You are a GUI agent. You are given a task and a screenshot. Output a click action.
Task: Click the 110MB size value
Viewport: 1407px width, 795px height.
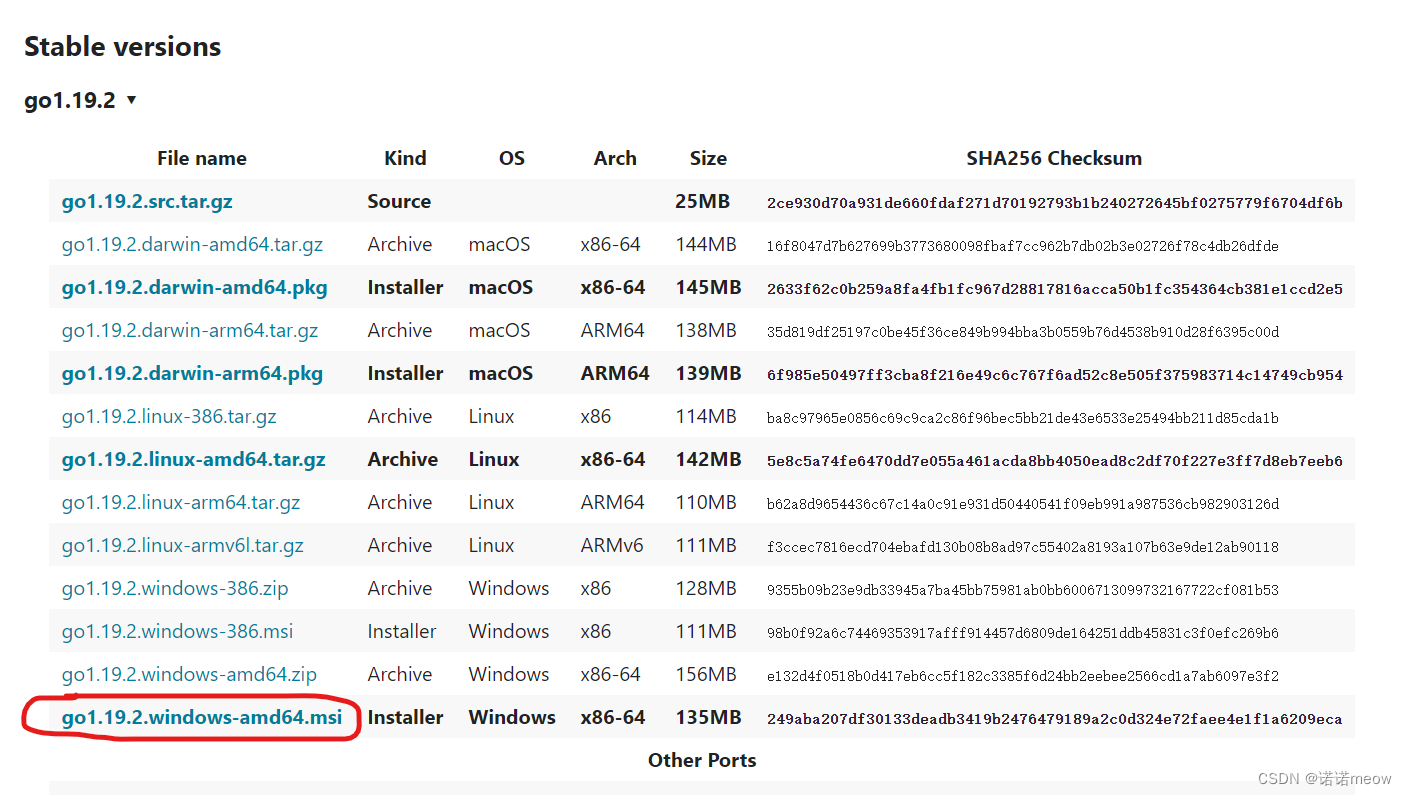click(706, 502)
